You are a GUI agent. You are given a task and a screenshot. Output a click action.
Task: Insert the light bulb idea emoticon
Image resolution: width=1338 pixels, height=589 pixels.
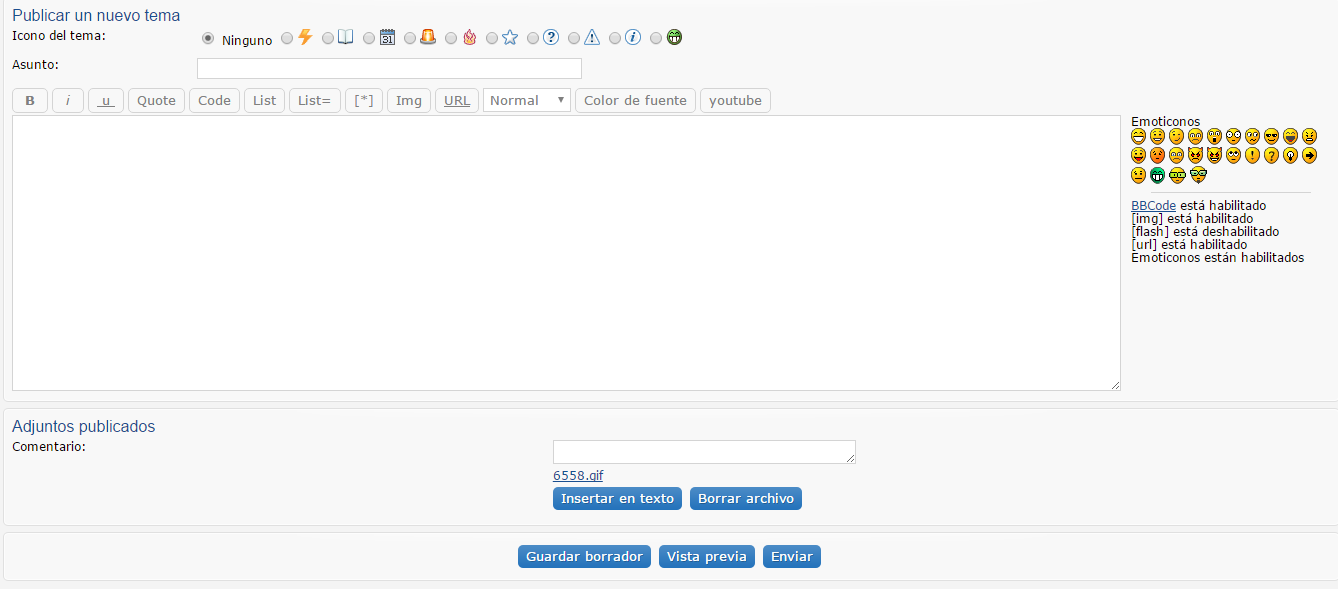(1290, 155)
